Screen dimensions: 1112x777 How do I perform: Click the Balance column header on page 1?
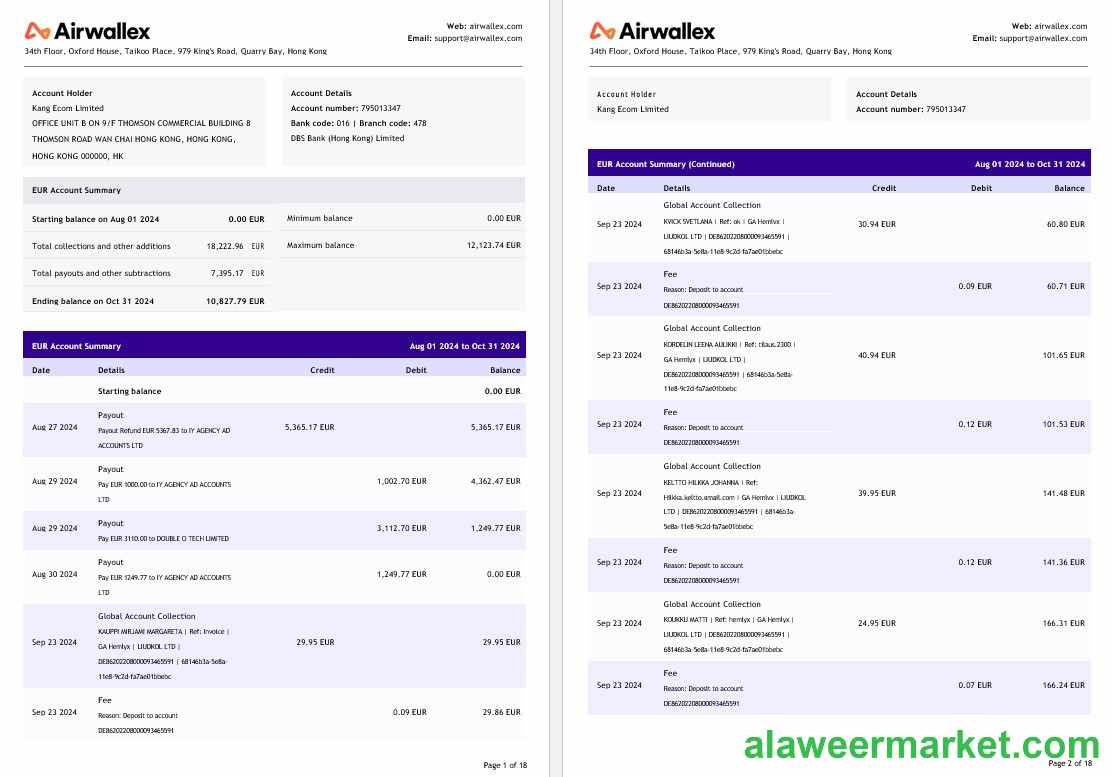pyautogui.click(x=505, y=370)
